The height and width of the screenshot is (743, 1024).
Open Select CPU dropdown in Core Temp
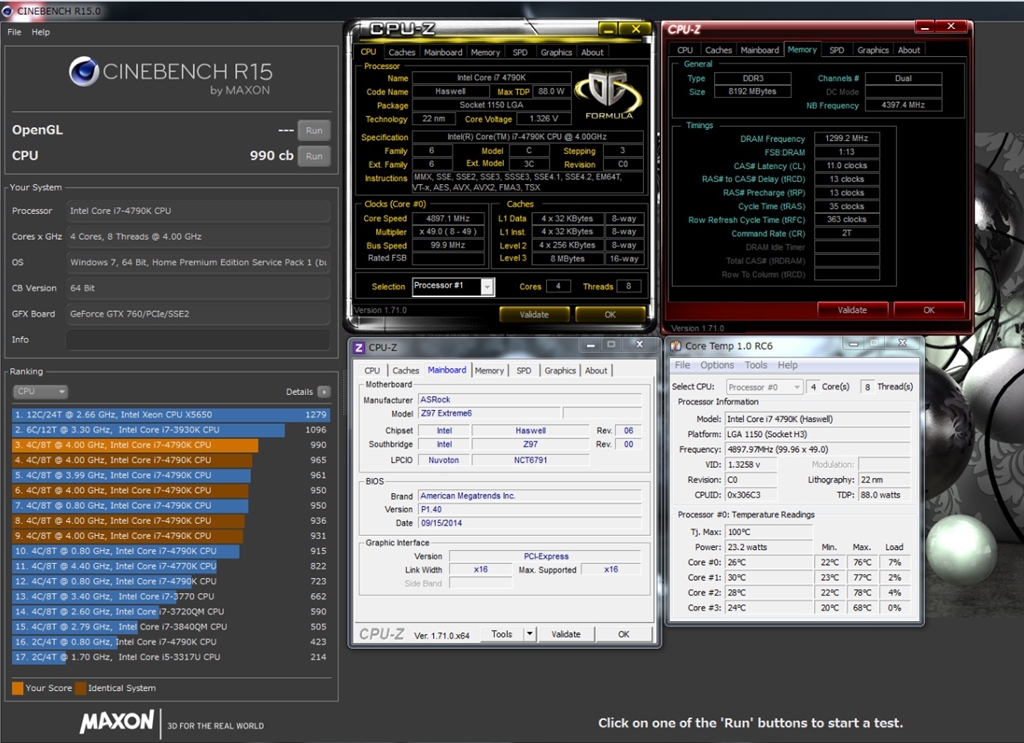coord(764,387)
